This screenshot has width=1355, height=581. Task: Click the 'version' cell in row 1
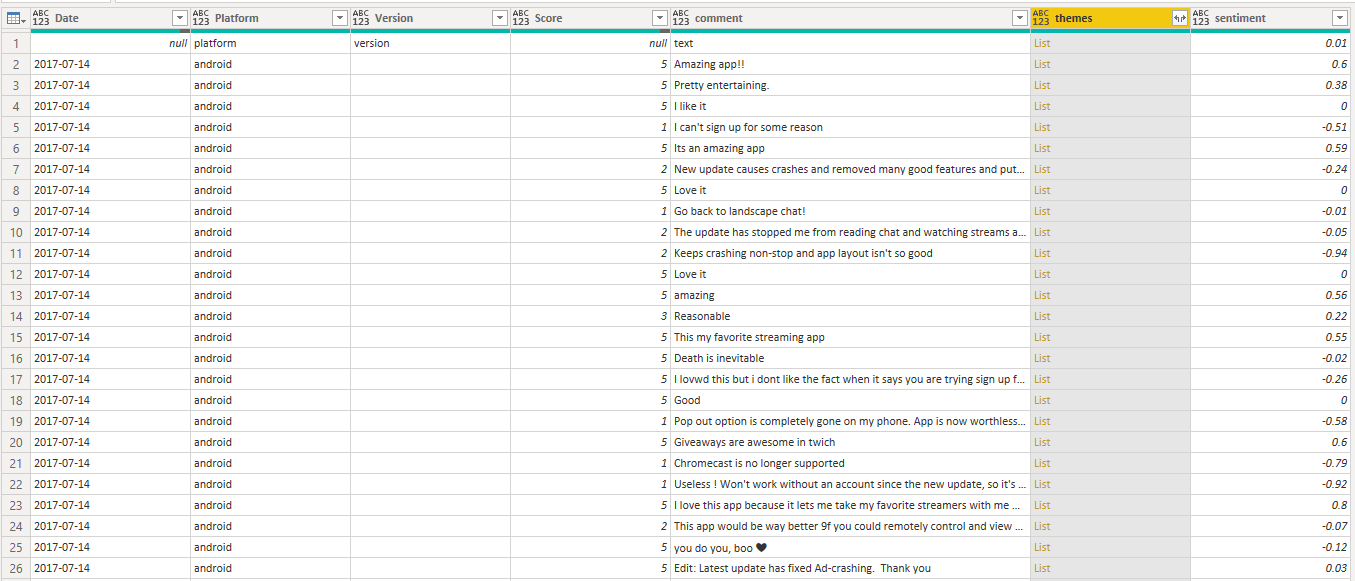pos(430,43)
